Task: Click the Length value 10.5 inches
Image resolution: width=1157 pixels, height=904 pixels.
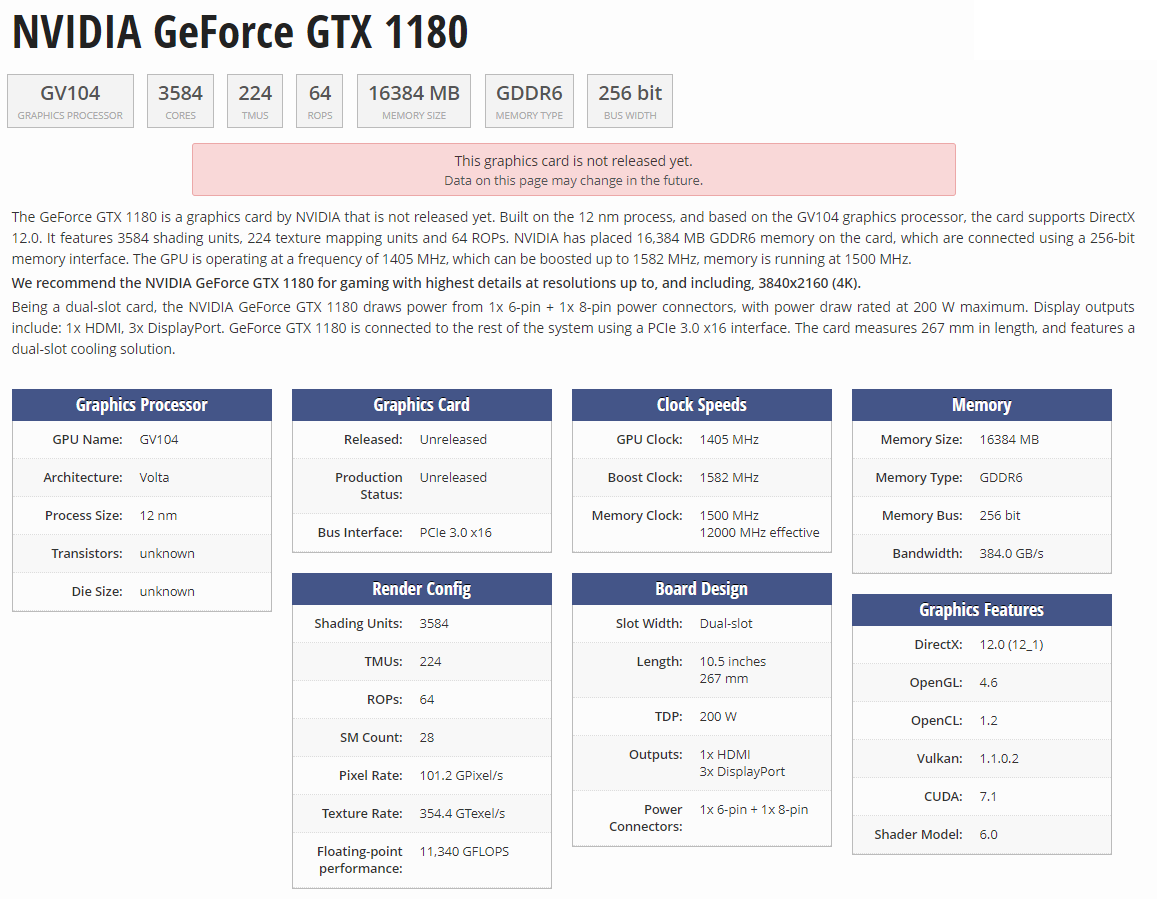Action: [733, 662]
